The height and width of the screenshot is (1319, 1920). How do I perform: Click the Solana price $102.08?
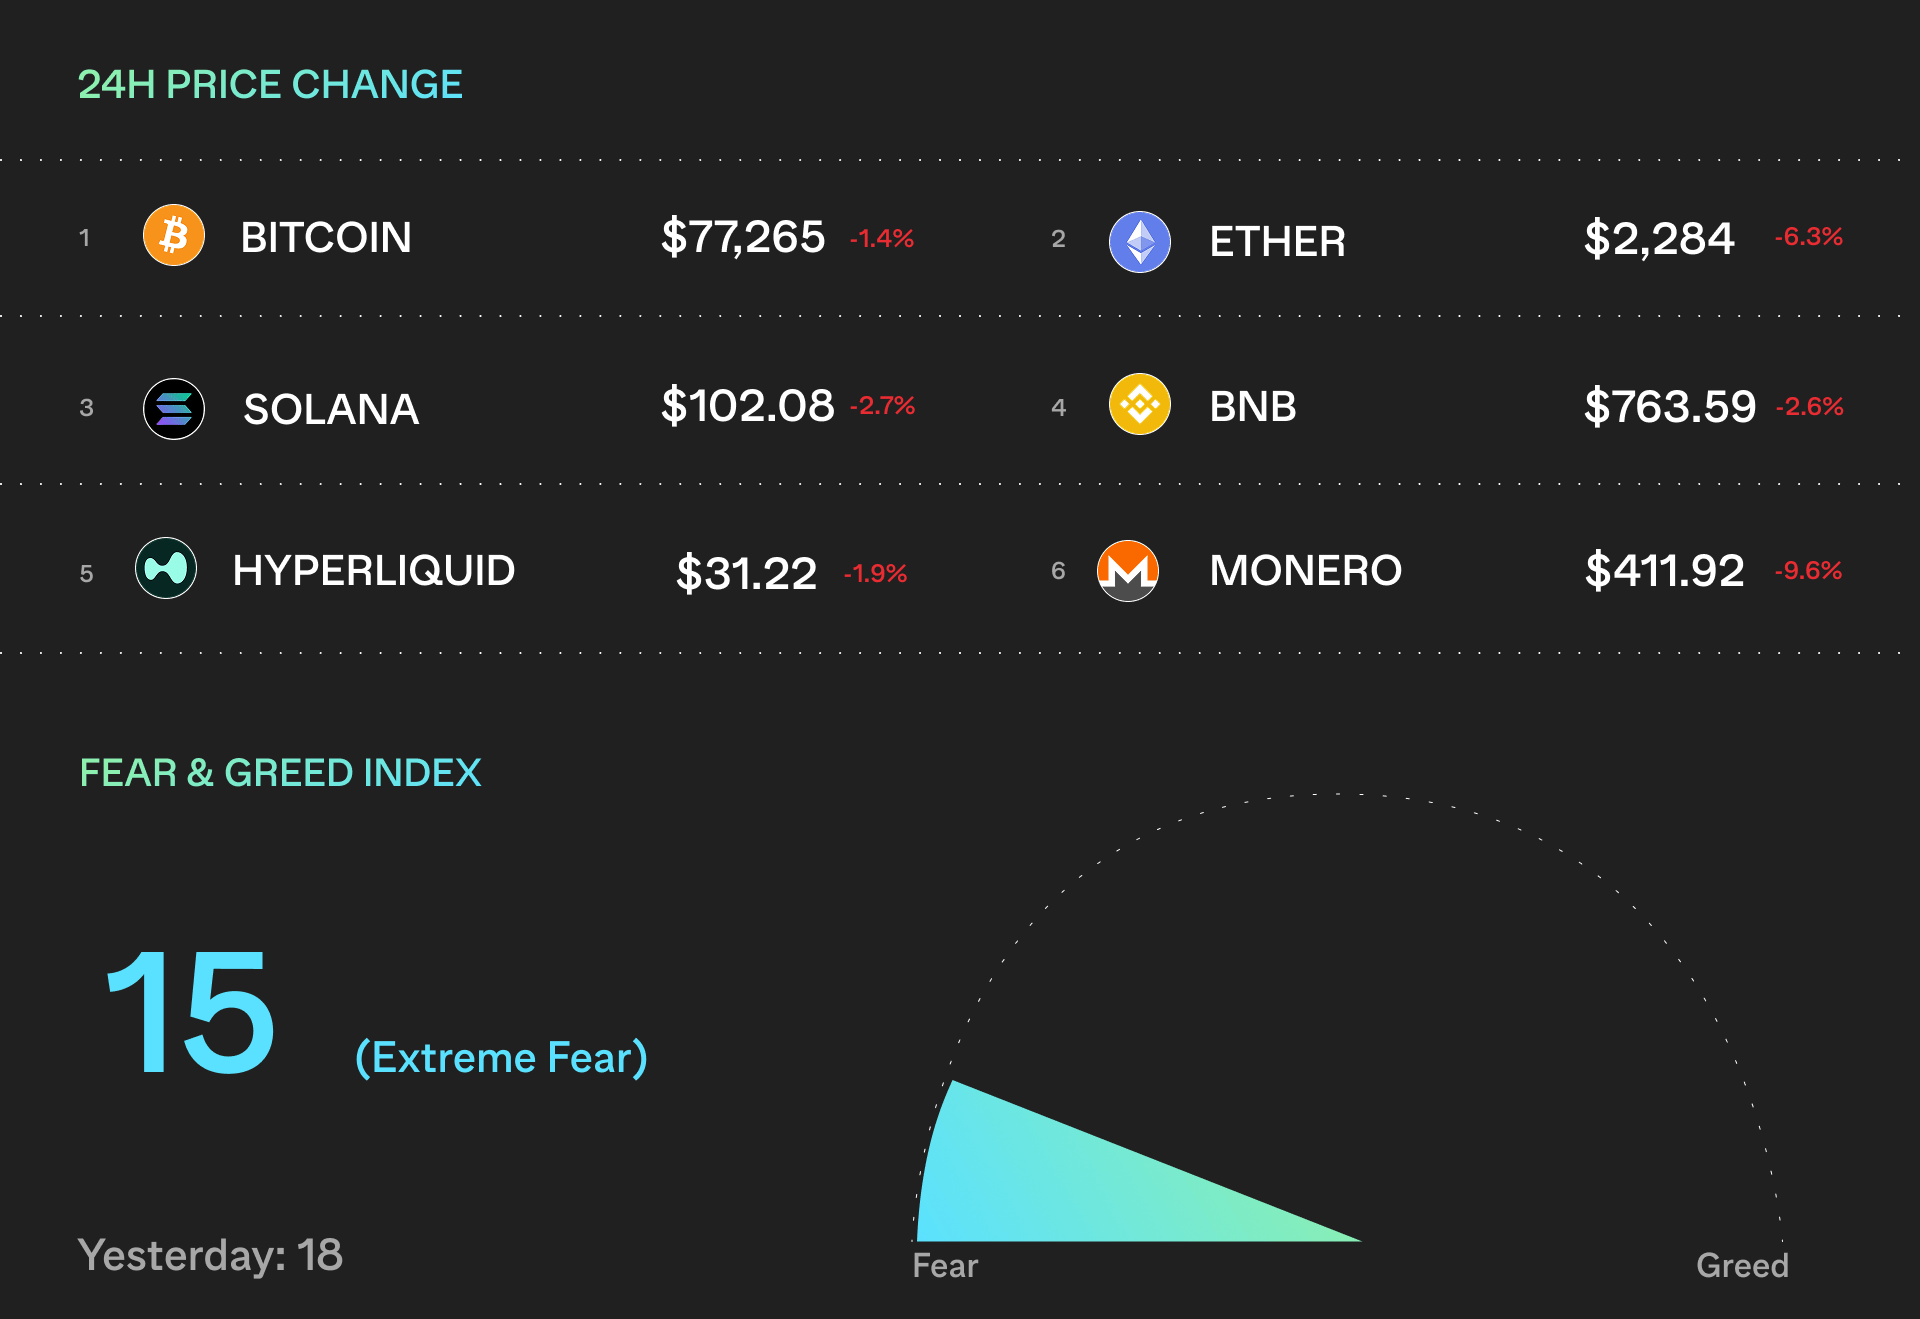(747, 406)
